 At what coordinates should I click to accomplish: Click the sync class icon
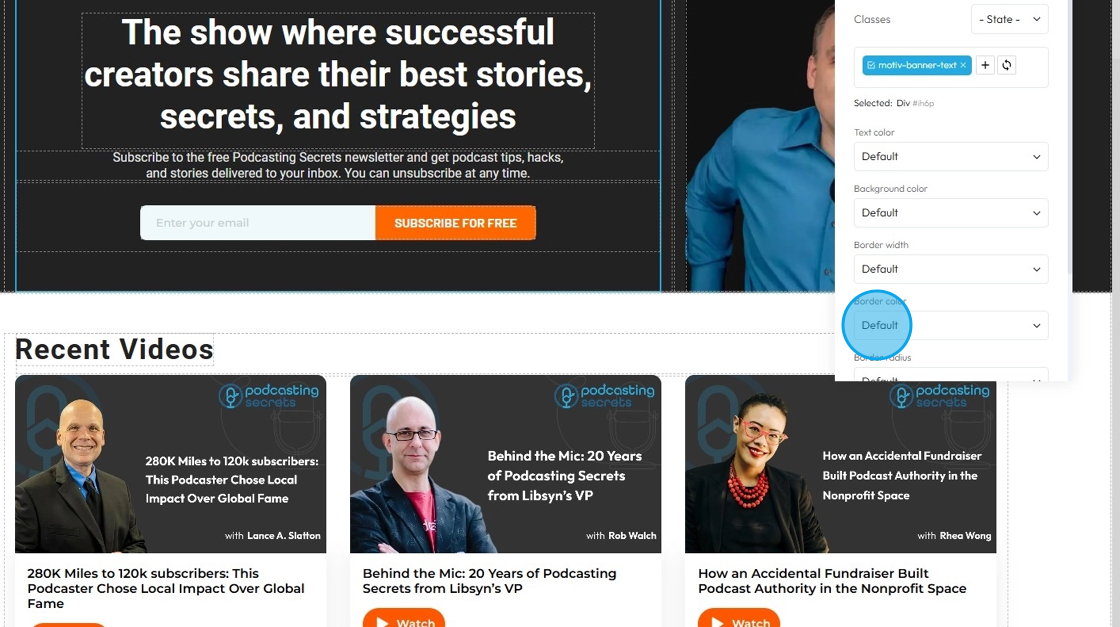(x=1006, y=65)
